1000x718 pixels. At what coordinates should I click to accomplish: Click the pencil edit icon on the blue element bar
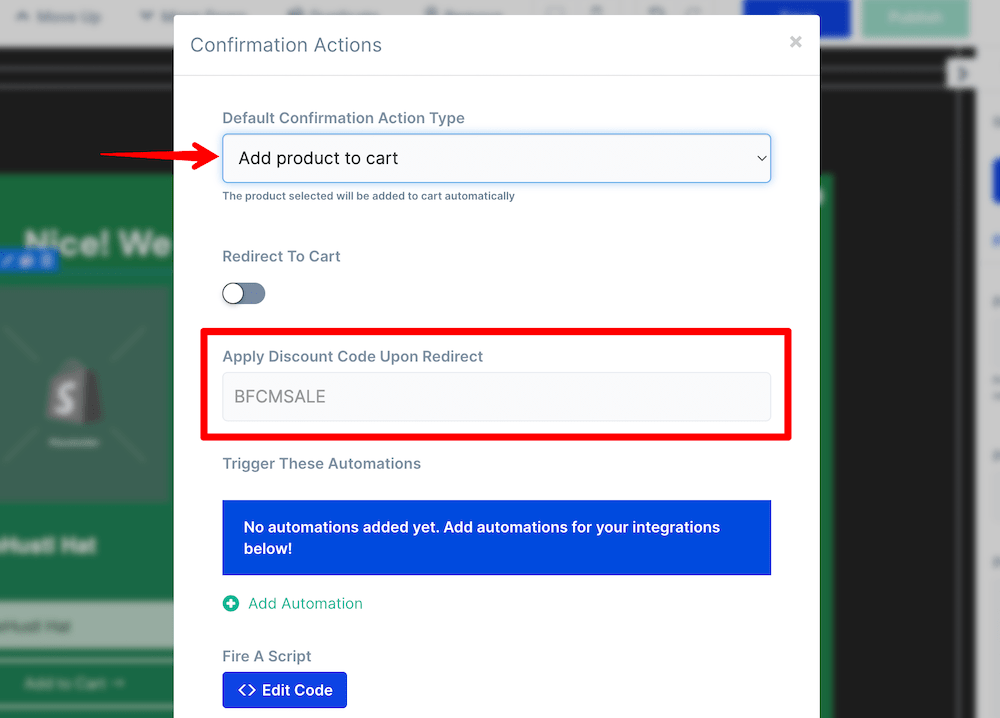pyautogui.click(x=8, y=261)
